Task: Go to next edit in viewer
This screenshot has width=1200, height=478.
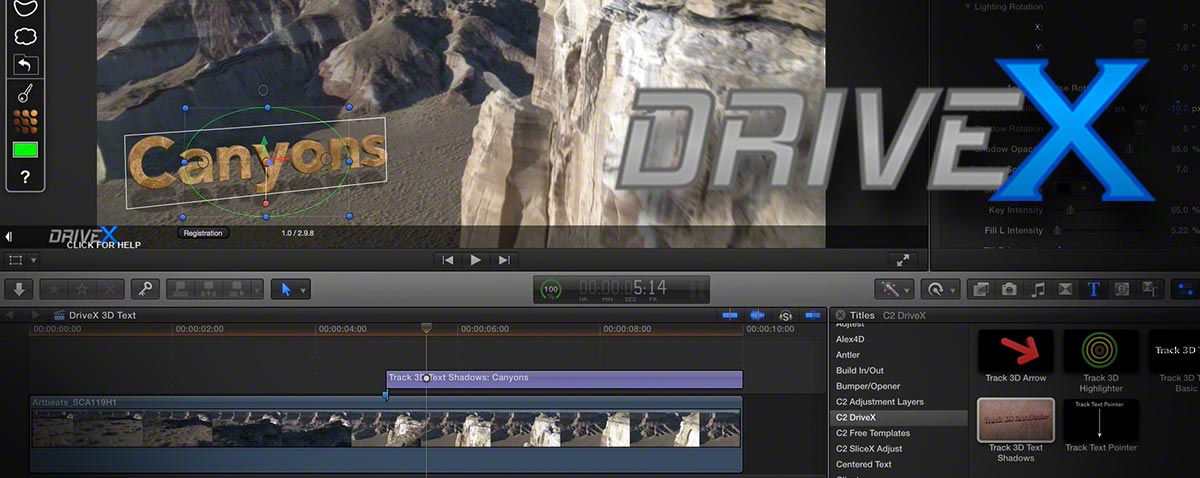Action: pos(504,260)
